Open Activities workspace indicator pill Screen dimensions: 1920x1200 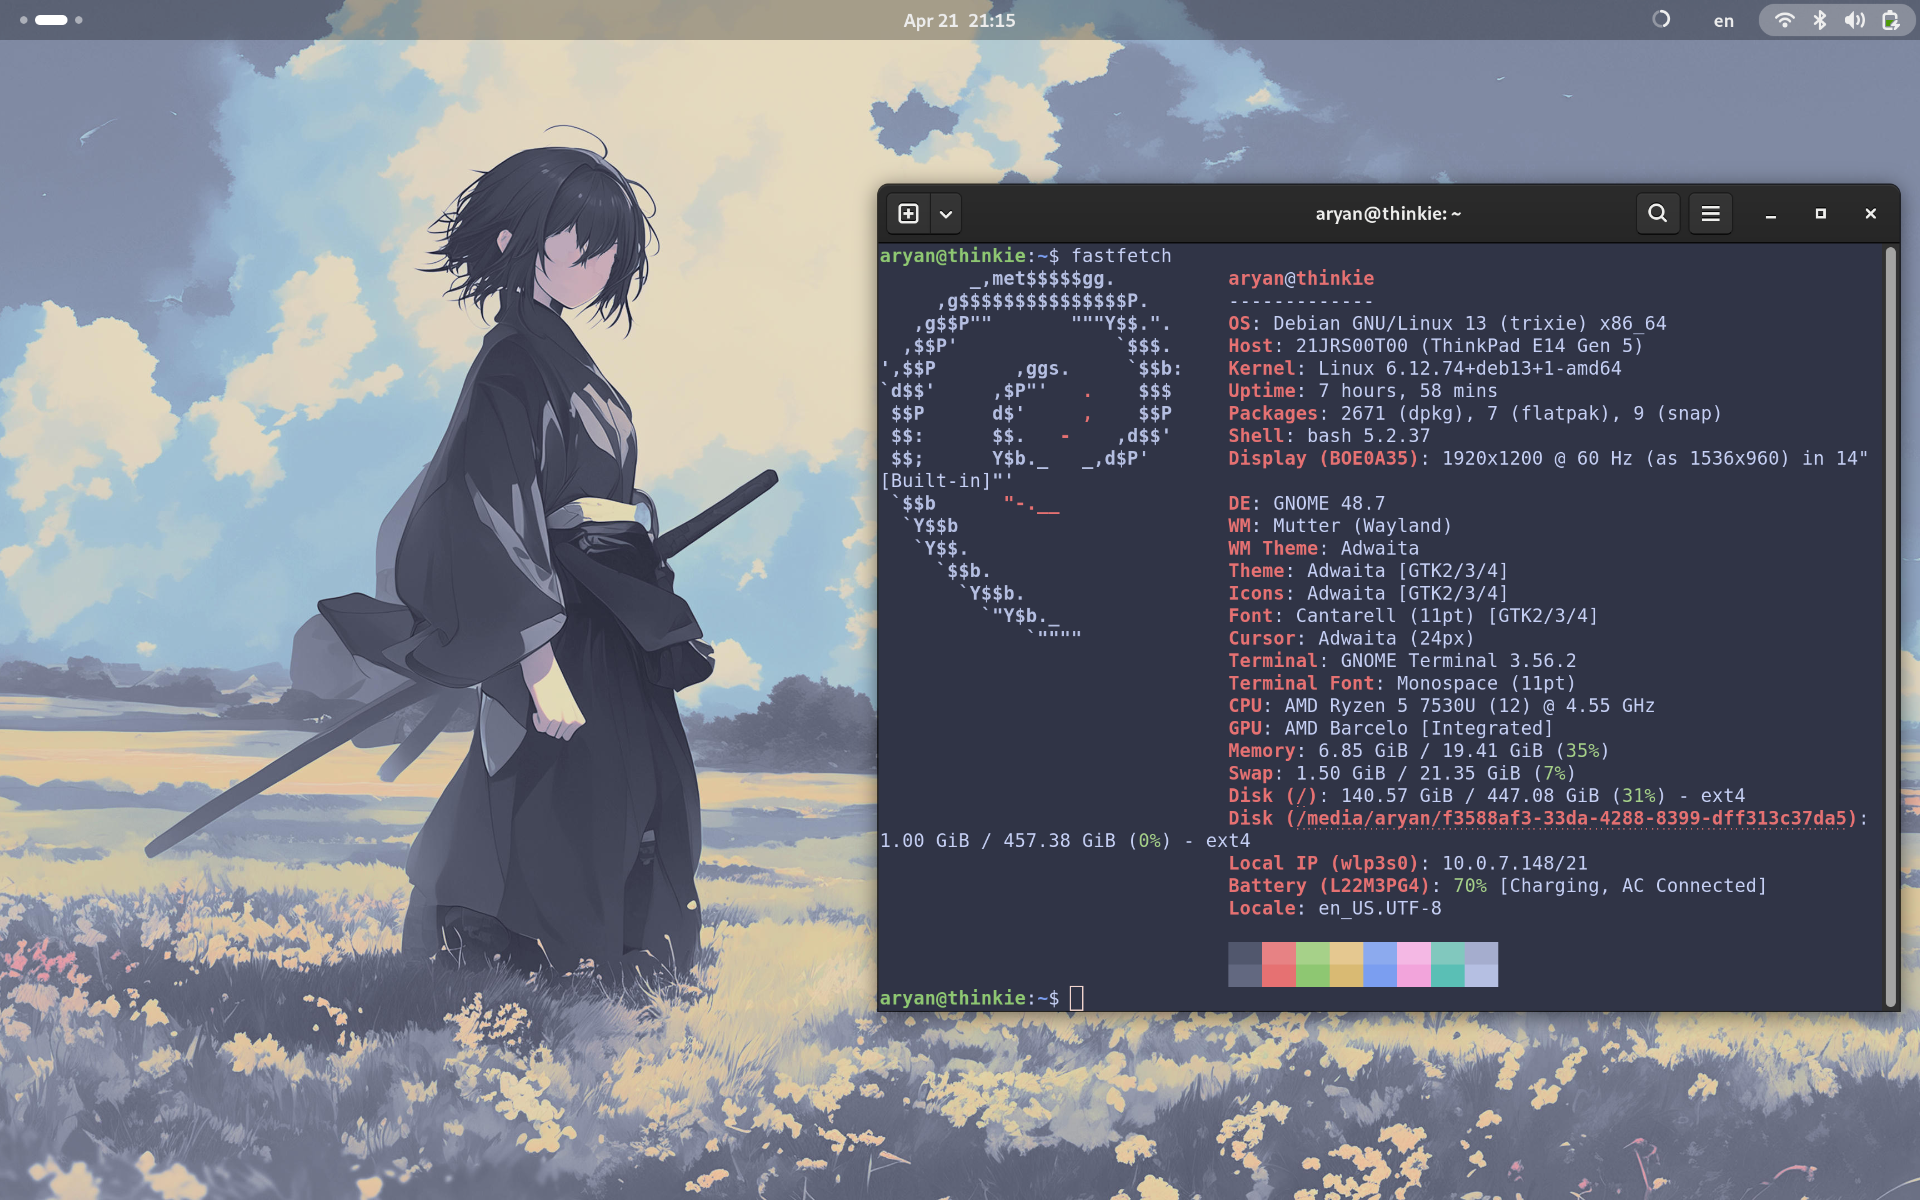(x=51, y=20)
